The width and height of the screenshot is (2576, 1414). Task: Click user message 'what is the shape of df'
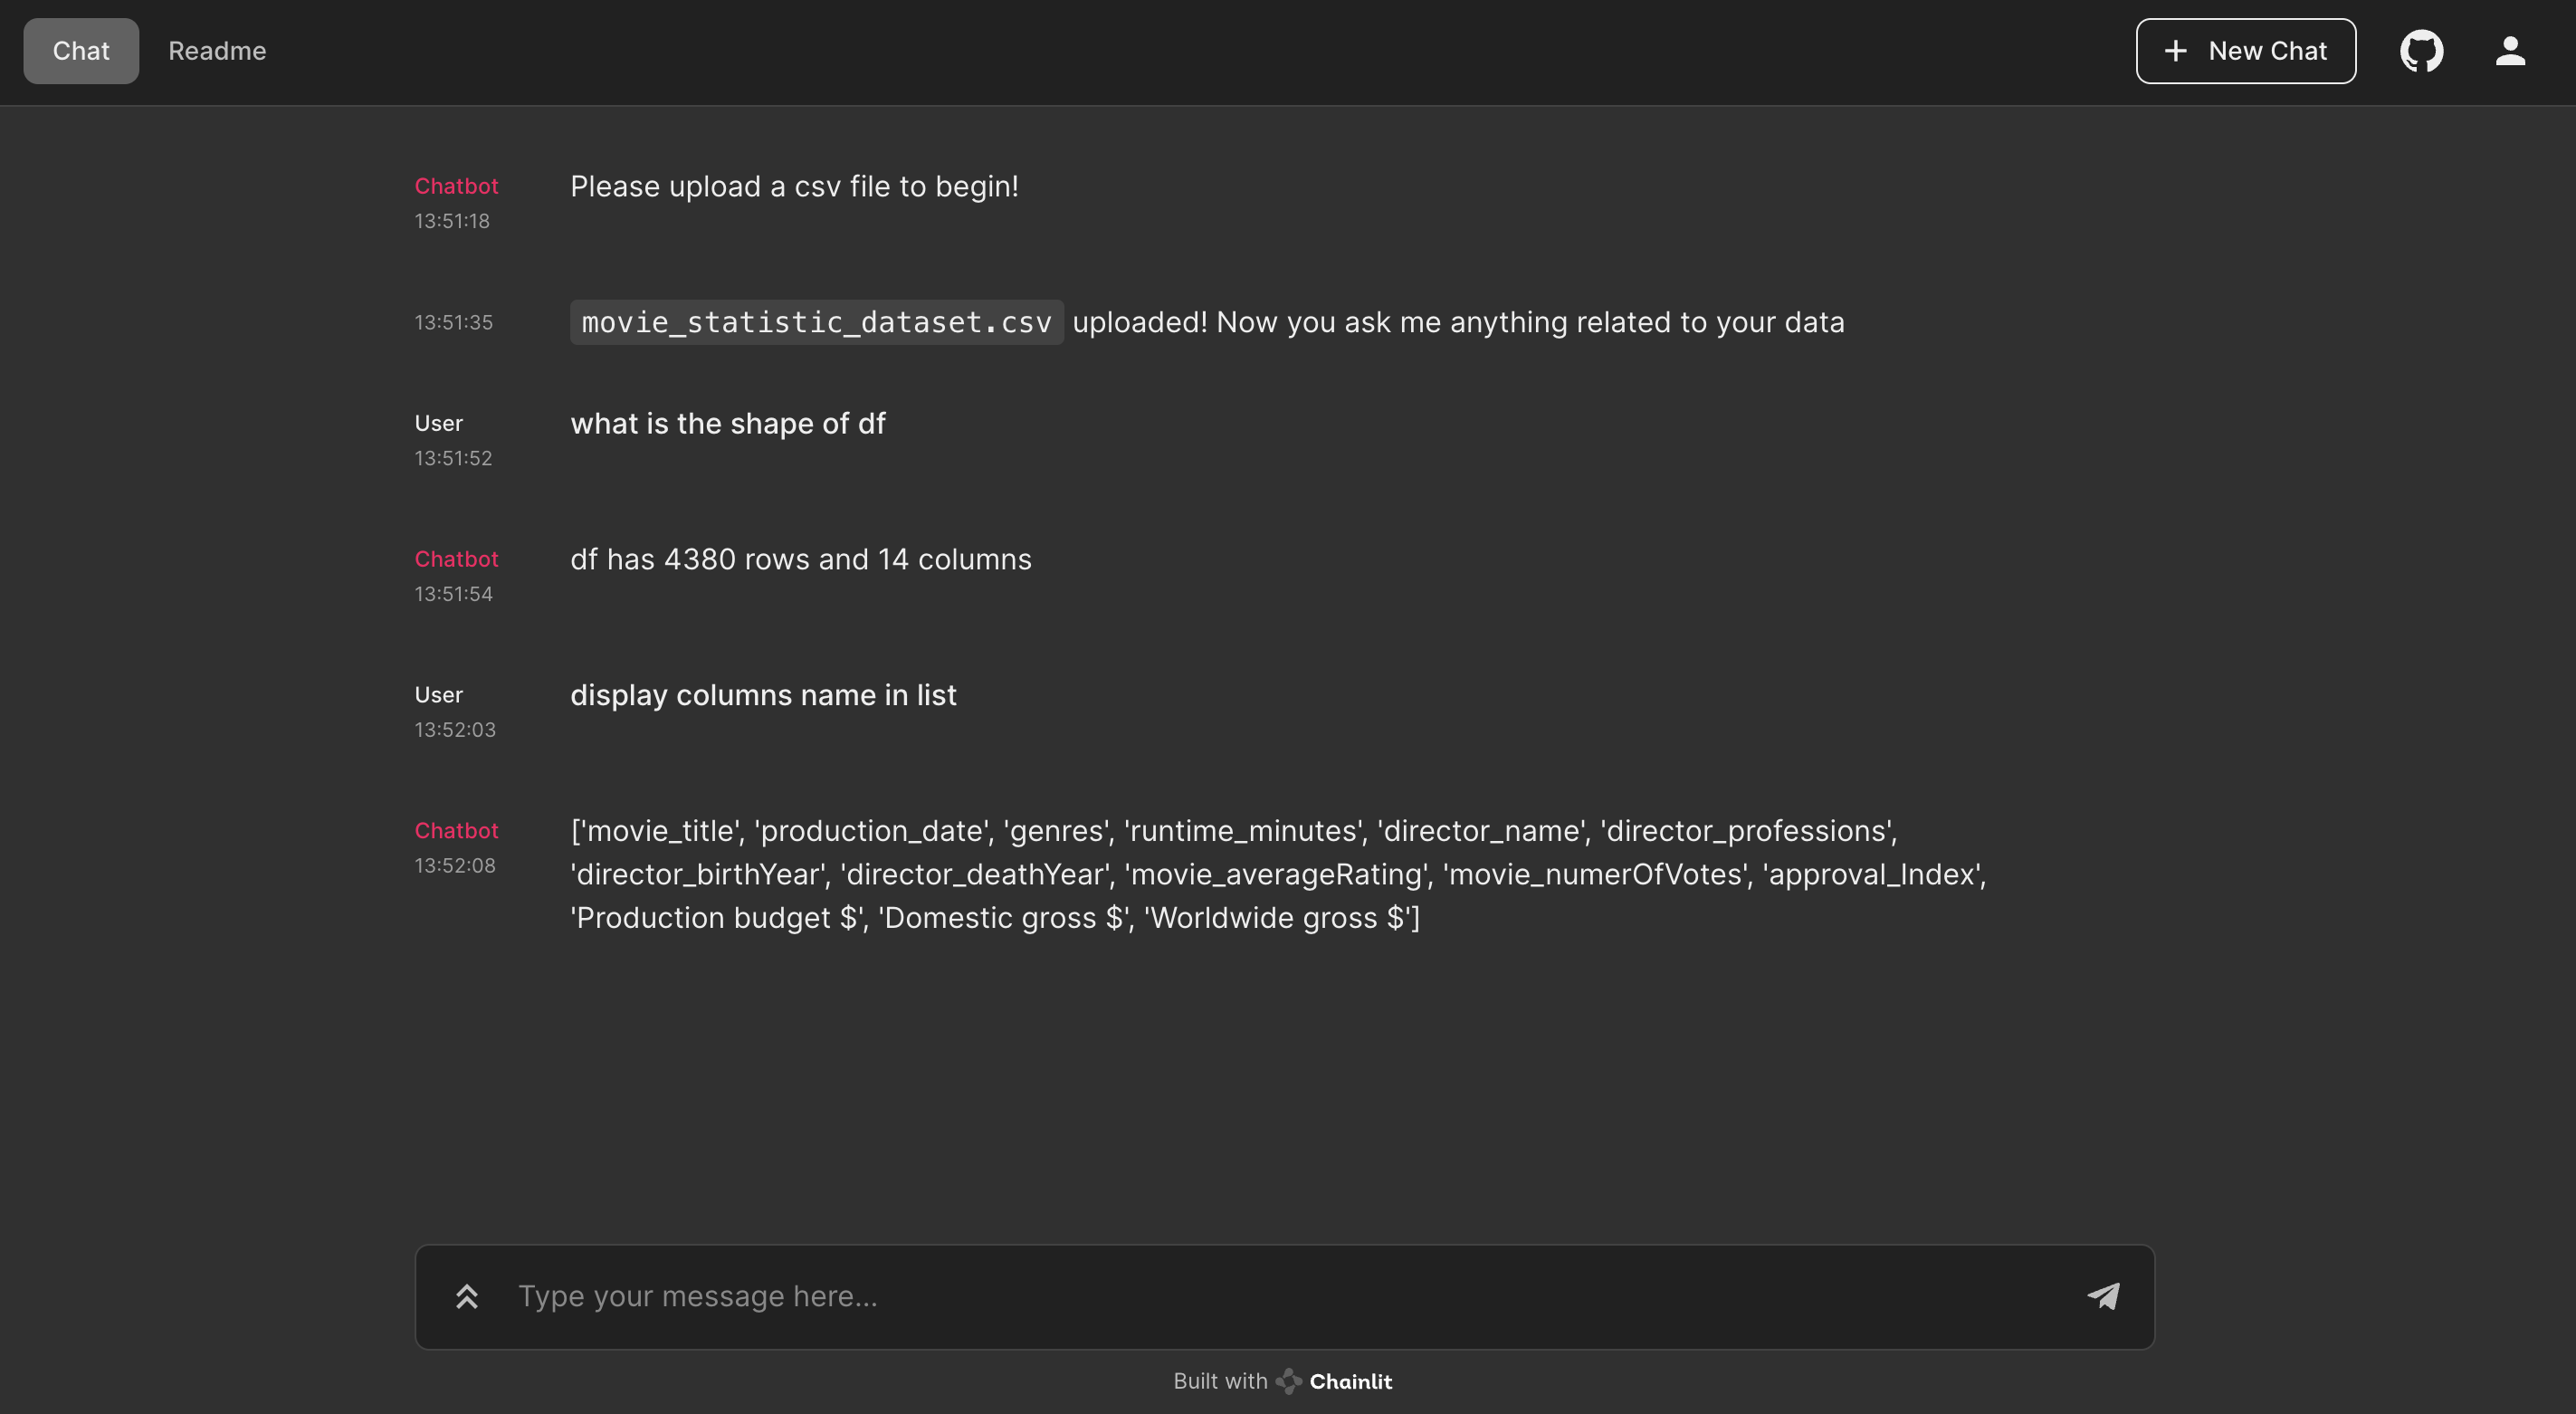(727, 424)
